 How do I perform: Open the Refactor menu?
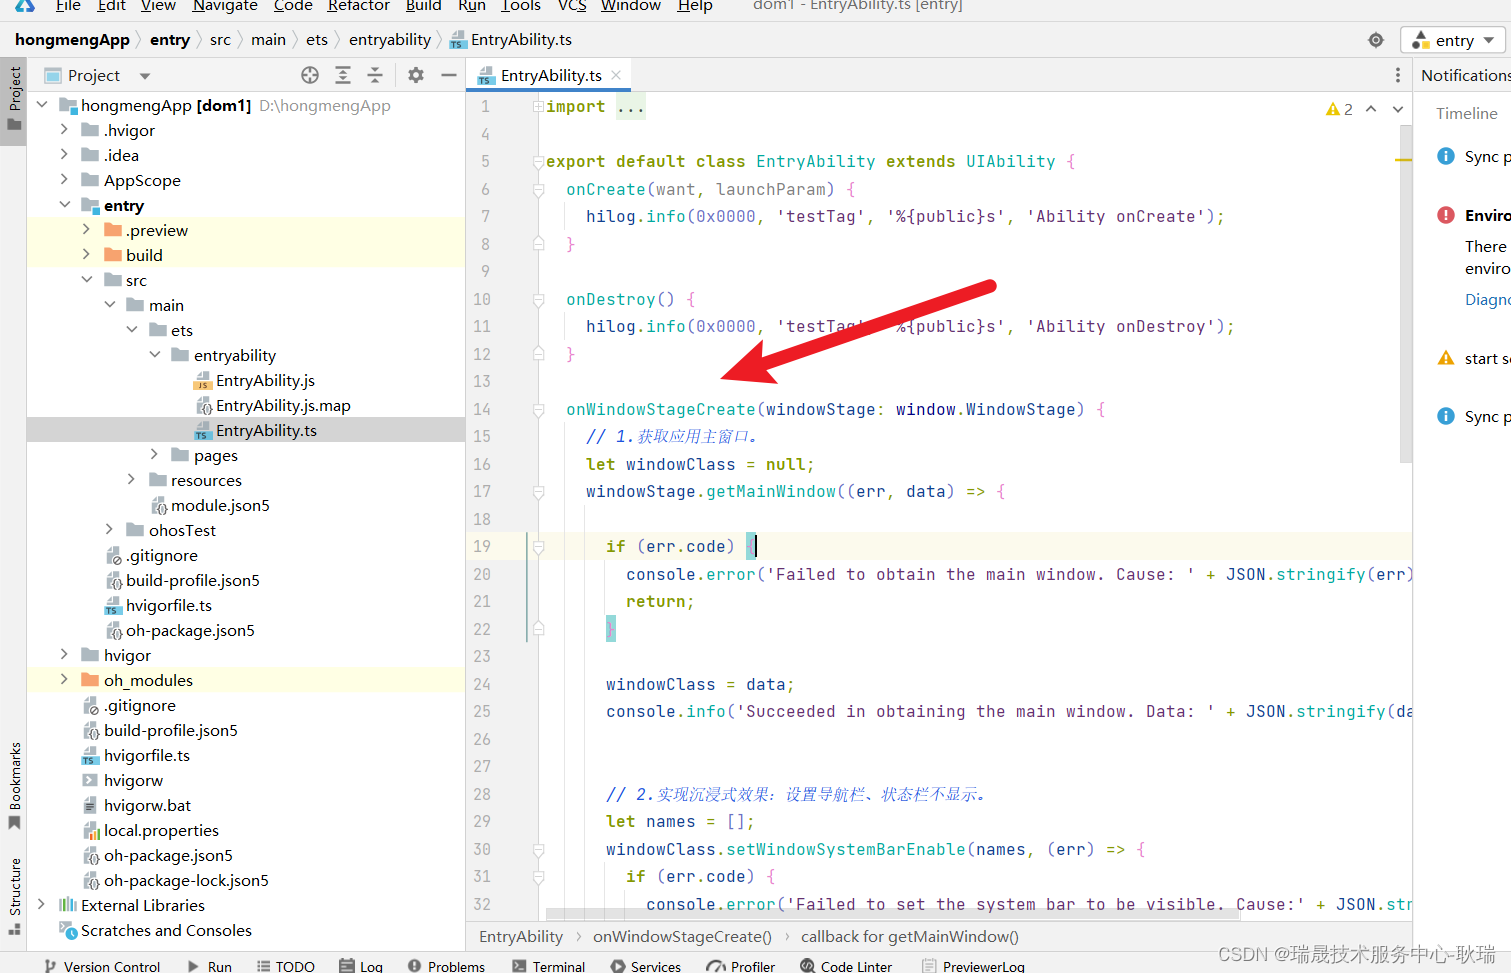click(x=358, y=6)
